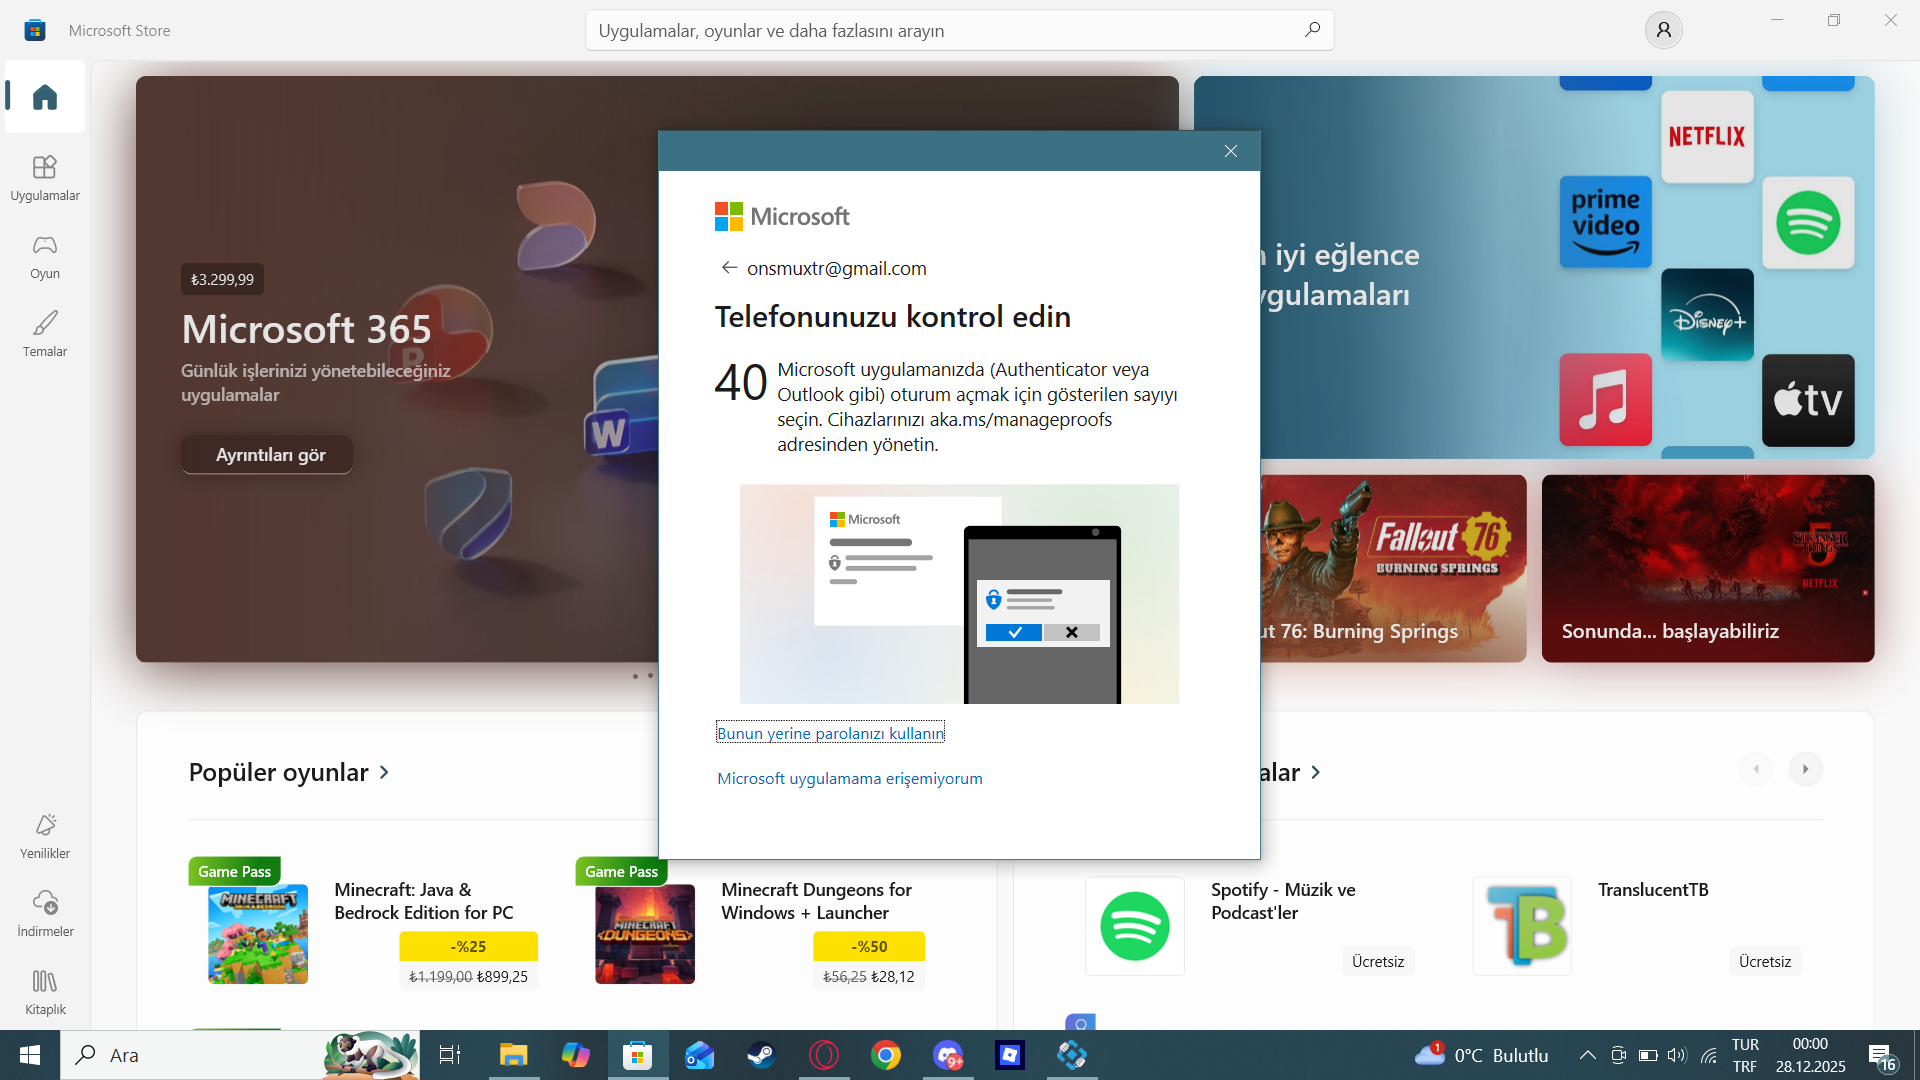Click the Netflix app tile

(1707, 137)
